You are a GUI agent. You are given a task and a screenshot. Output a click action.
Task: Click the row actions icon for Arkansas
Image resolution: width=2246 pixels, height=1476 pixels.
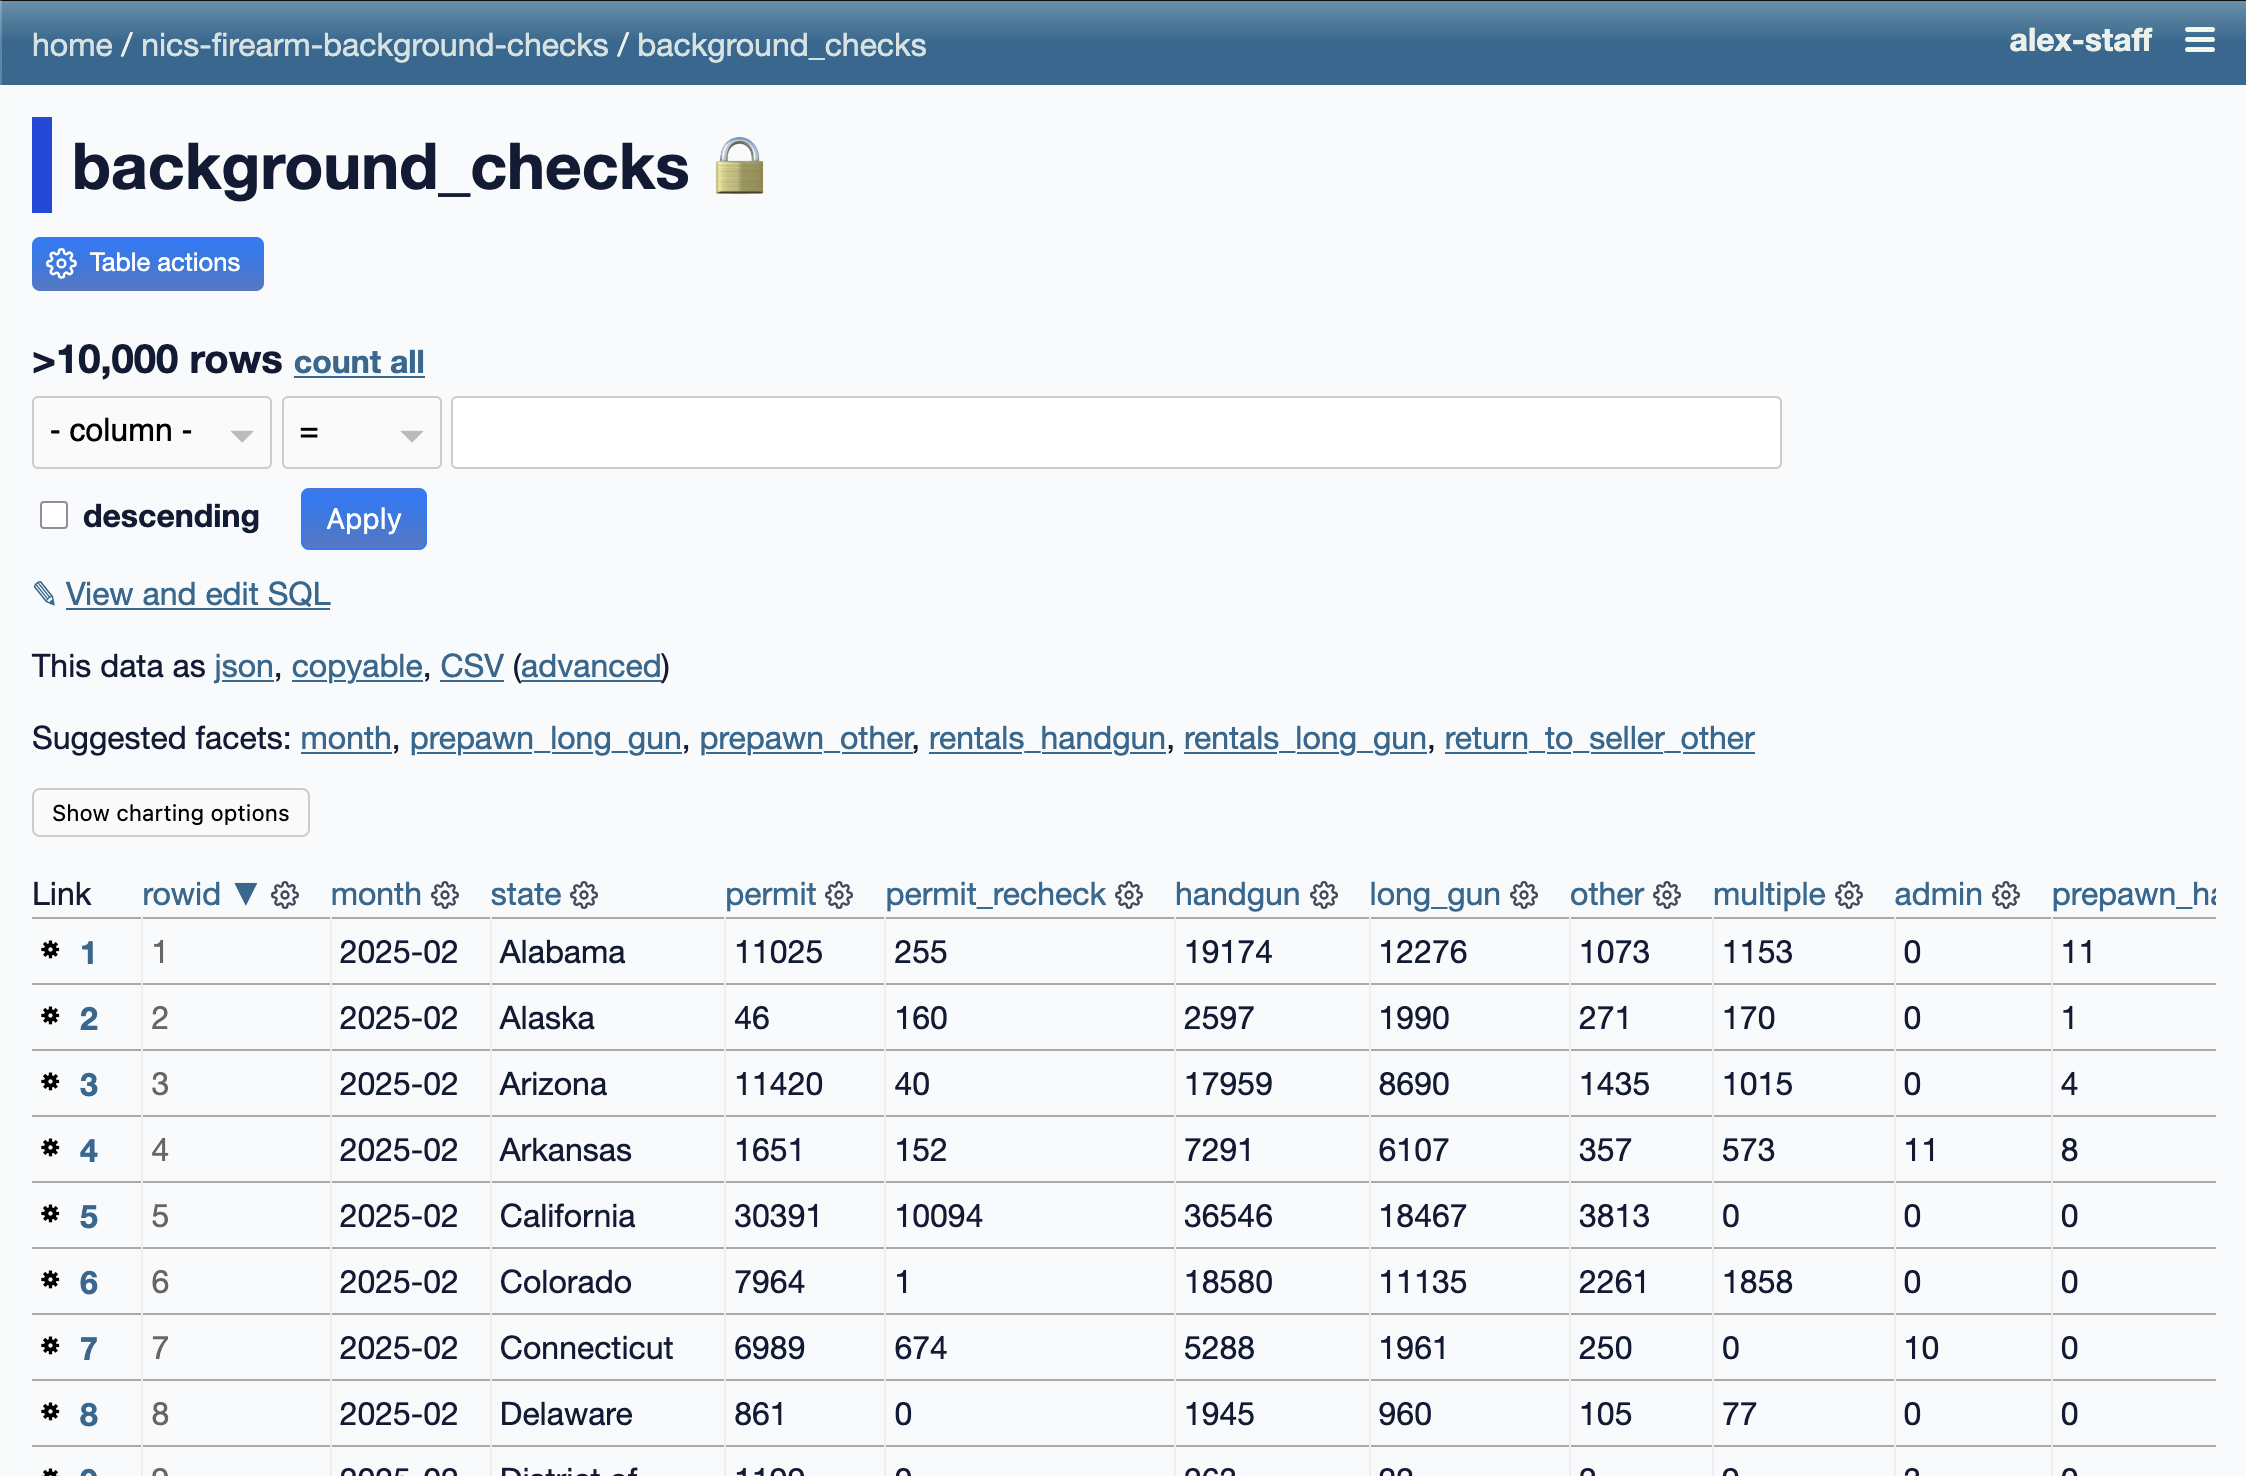point(50,1148)
